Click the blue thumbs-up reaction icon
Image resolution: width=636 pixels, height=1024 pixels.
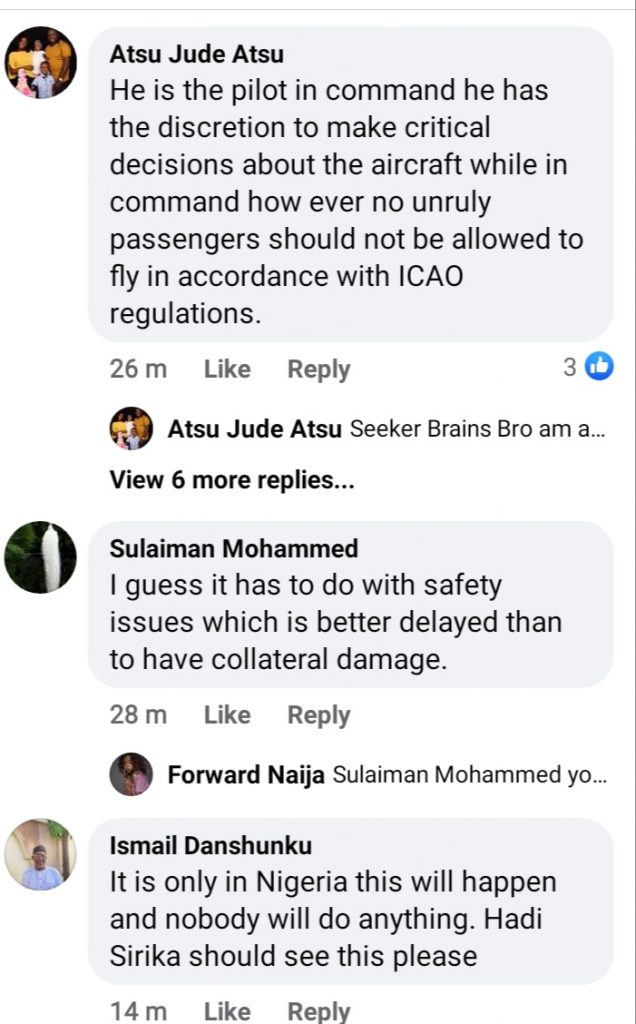tap(599, 367)
